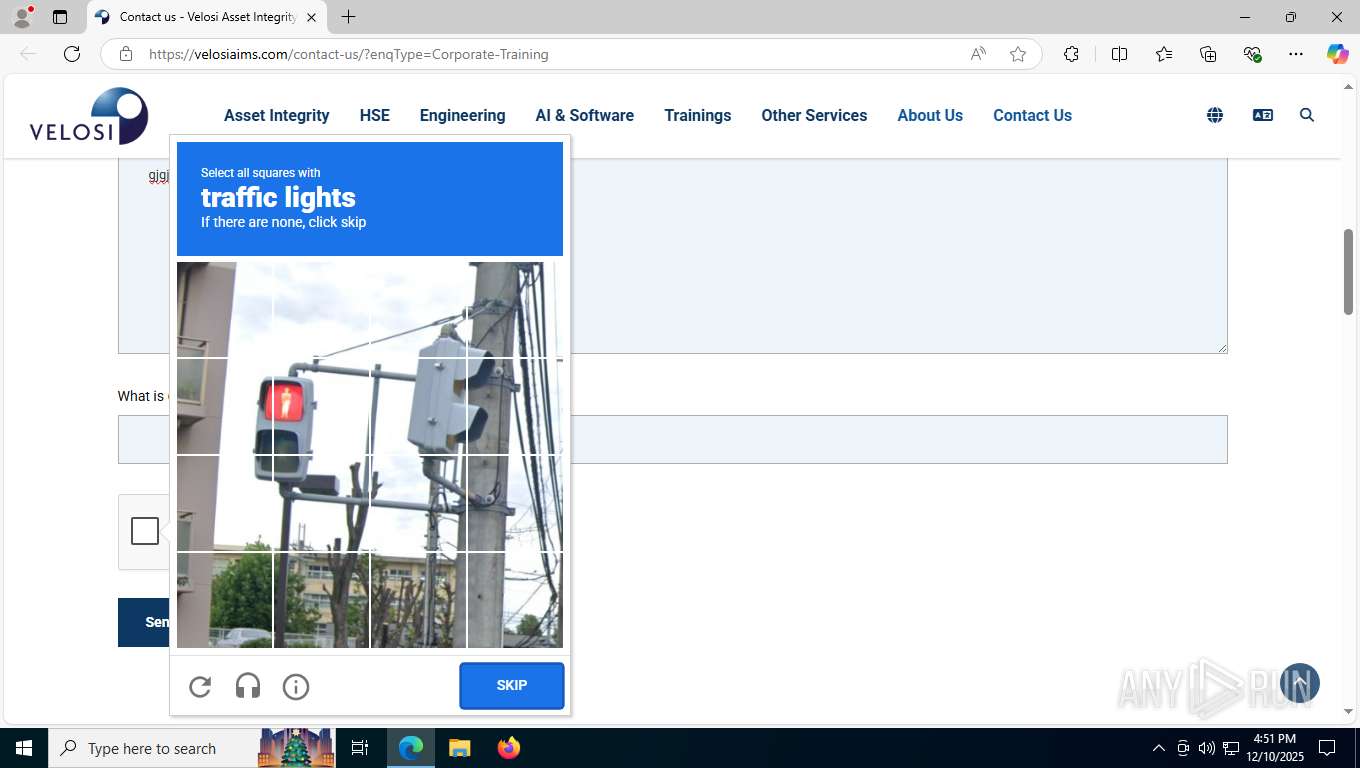Open Read aloud icon in the address bar
This screenshot has height=768, width=1360.
tap(978, 54)
